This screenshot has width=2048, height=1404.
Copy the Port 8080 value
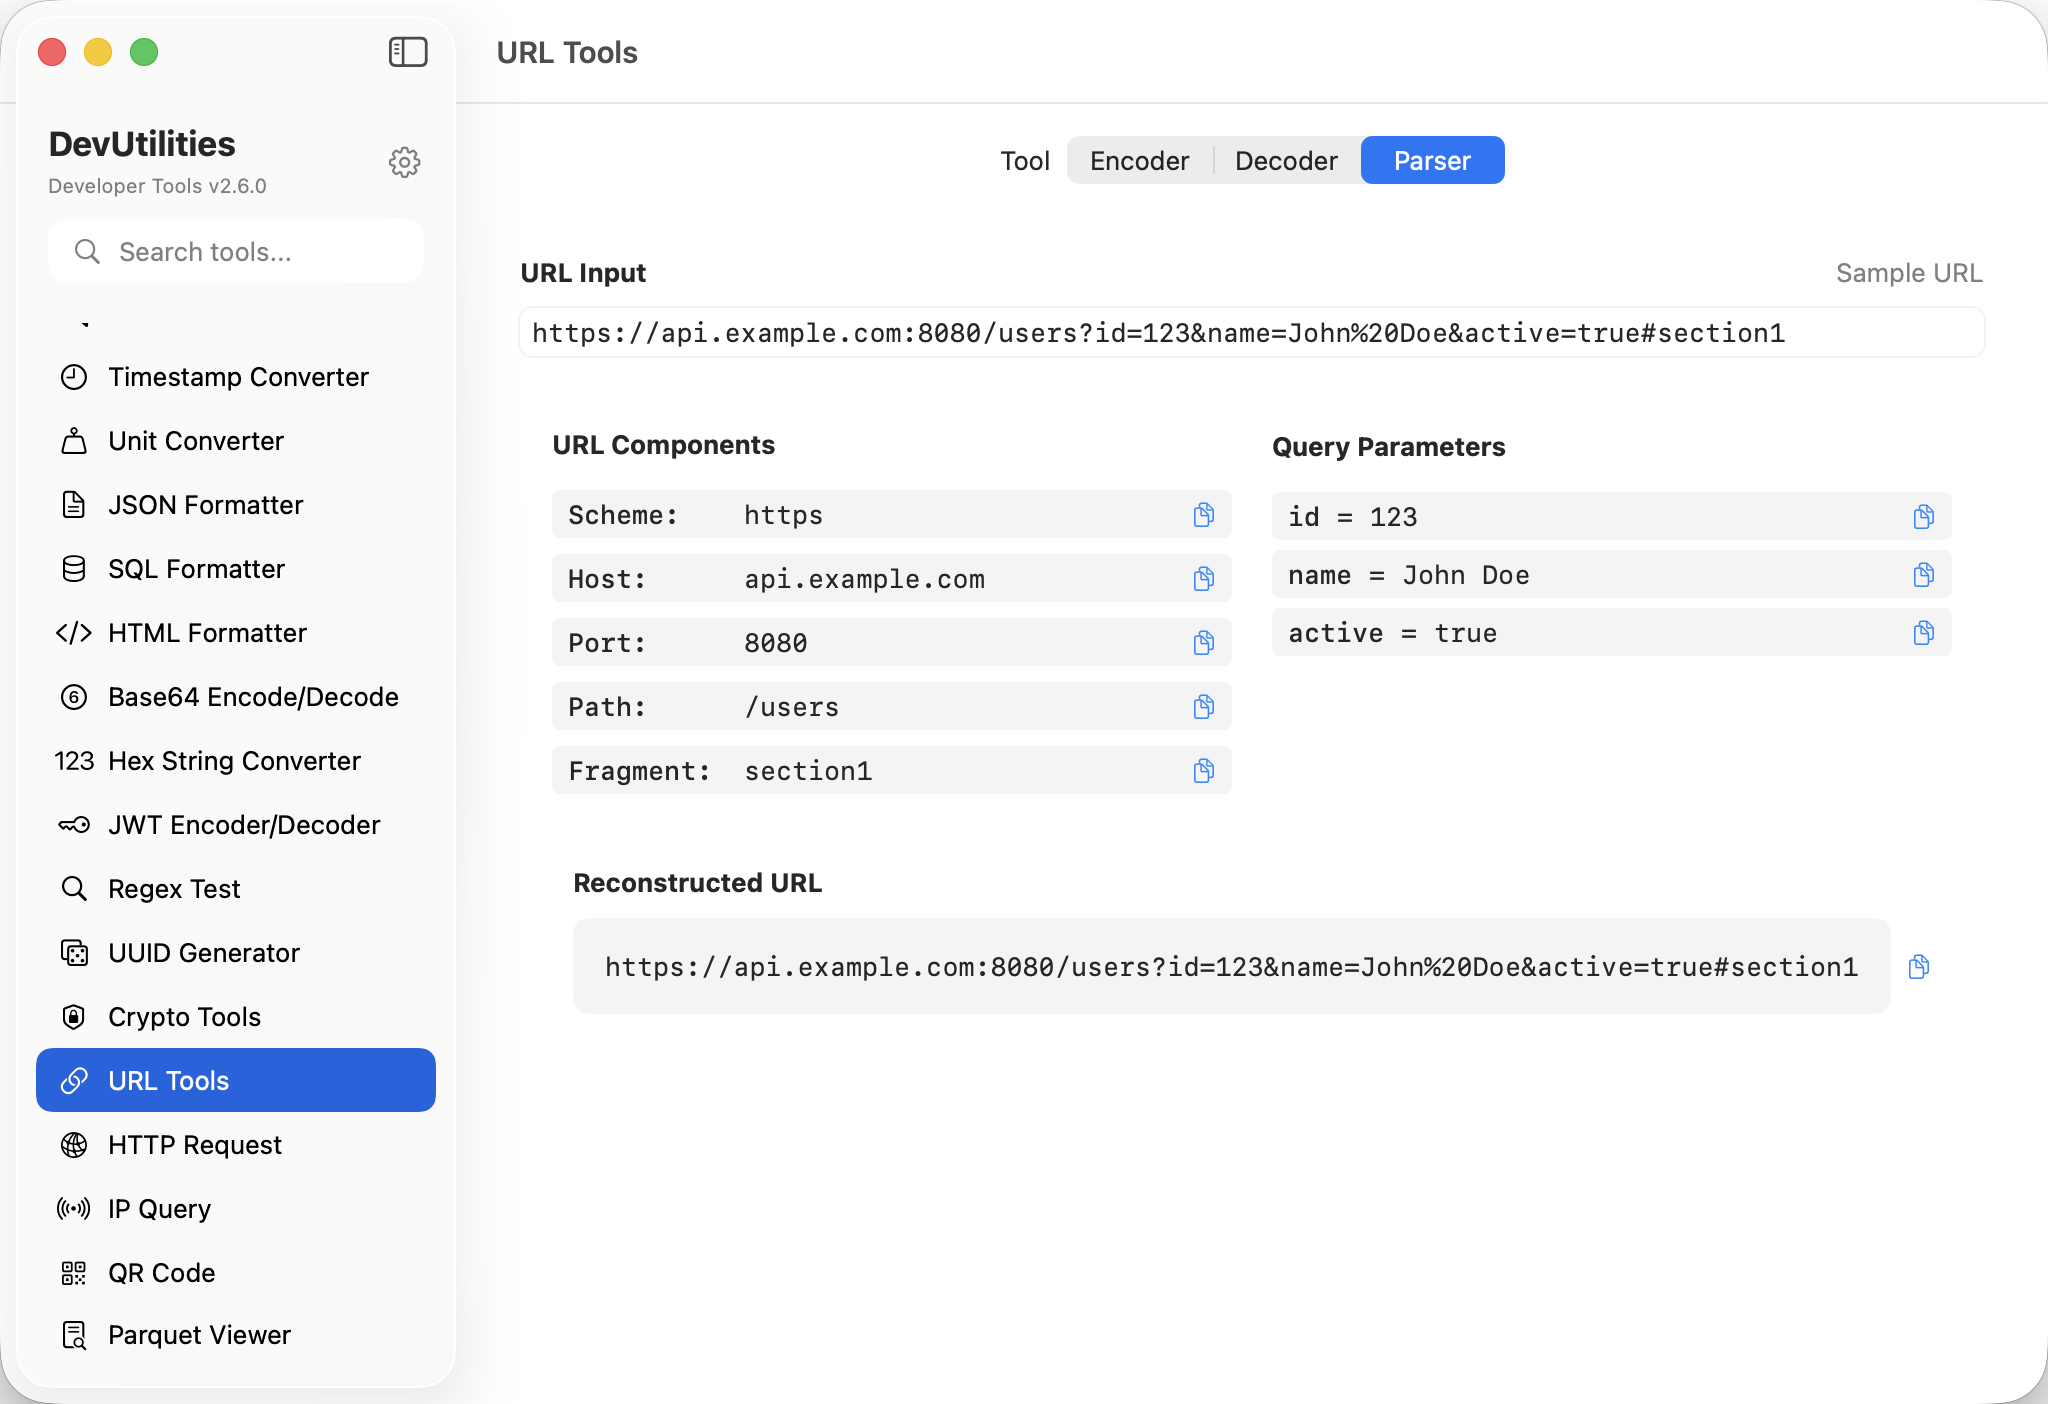1203,643
